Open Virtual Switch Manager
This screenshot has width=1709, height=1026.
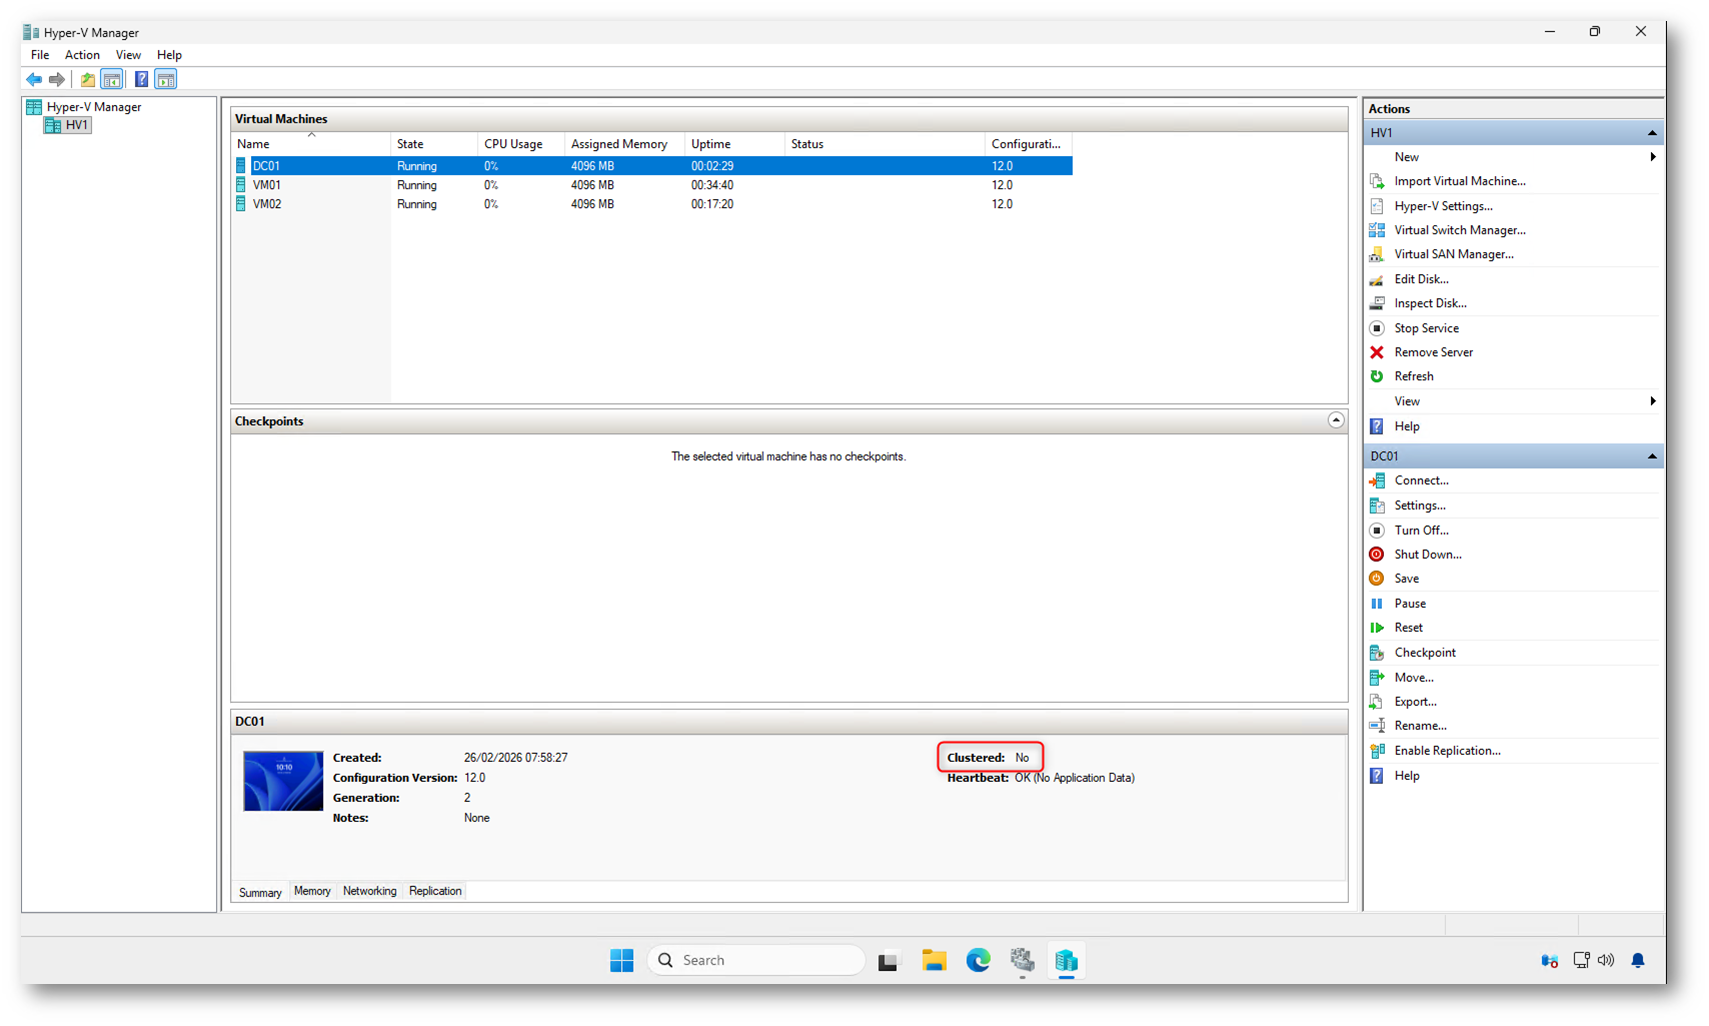[x=1459, y=230]
